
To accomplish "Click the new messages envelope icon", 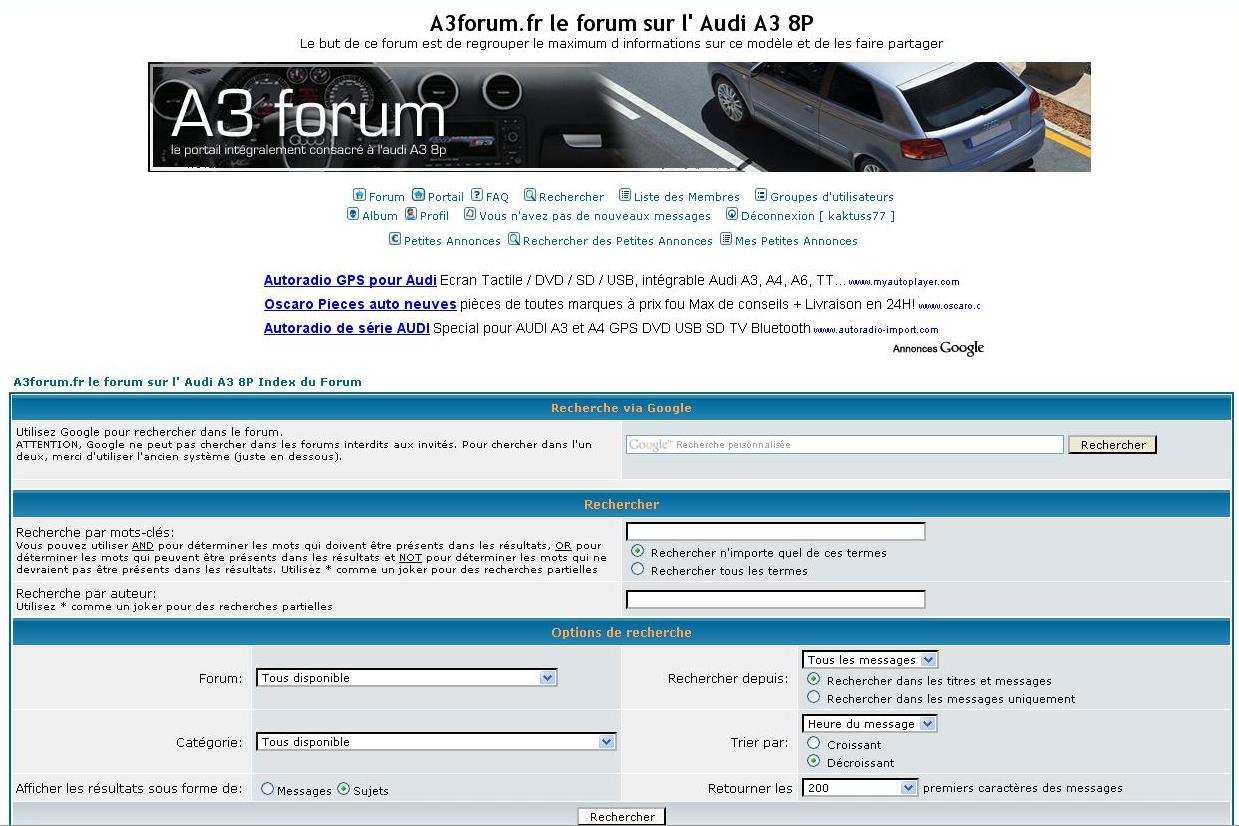I will (470, 214).
